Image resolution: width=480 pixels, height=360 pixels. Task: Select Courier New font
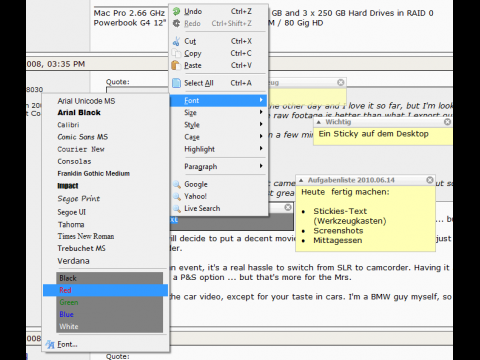click(x=105, y=149)
